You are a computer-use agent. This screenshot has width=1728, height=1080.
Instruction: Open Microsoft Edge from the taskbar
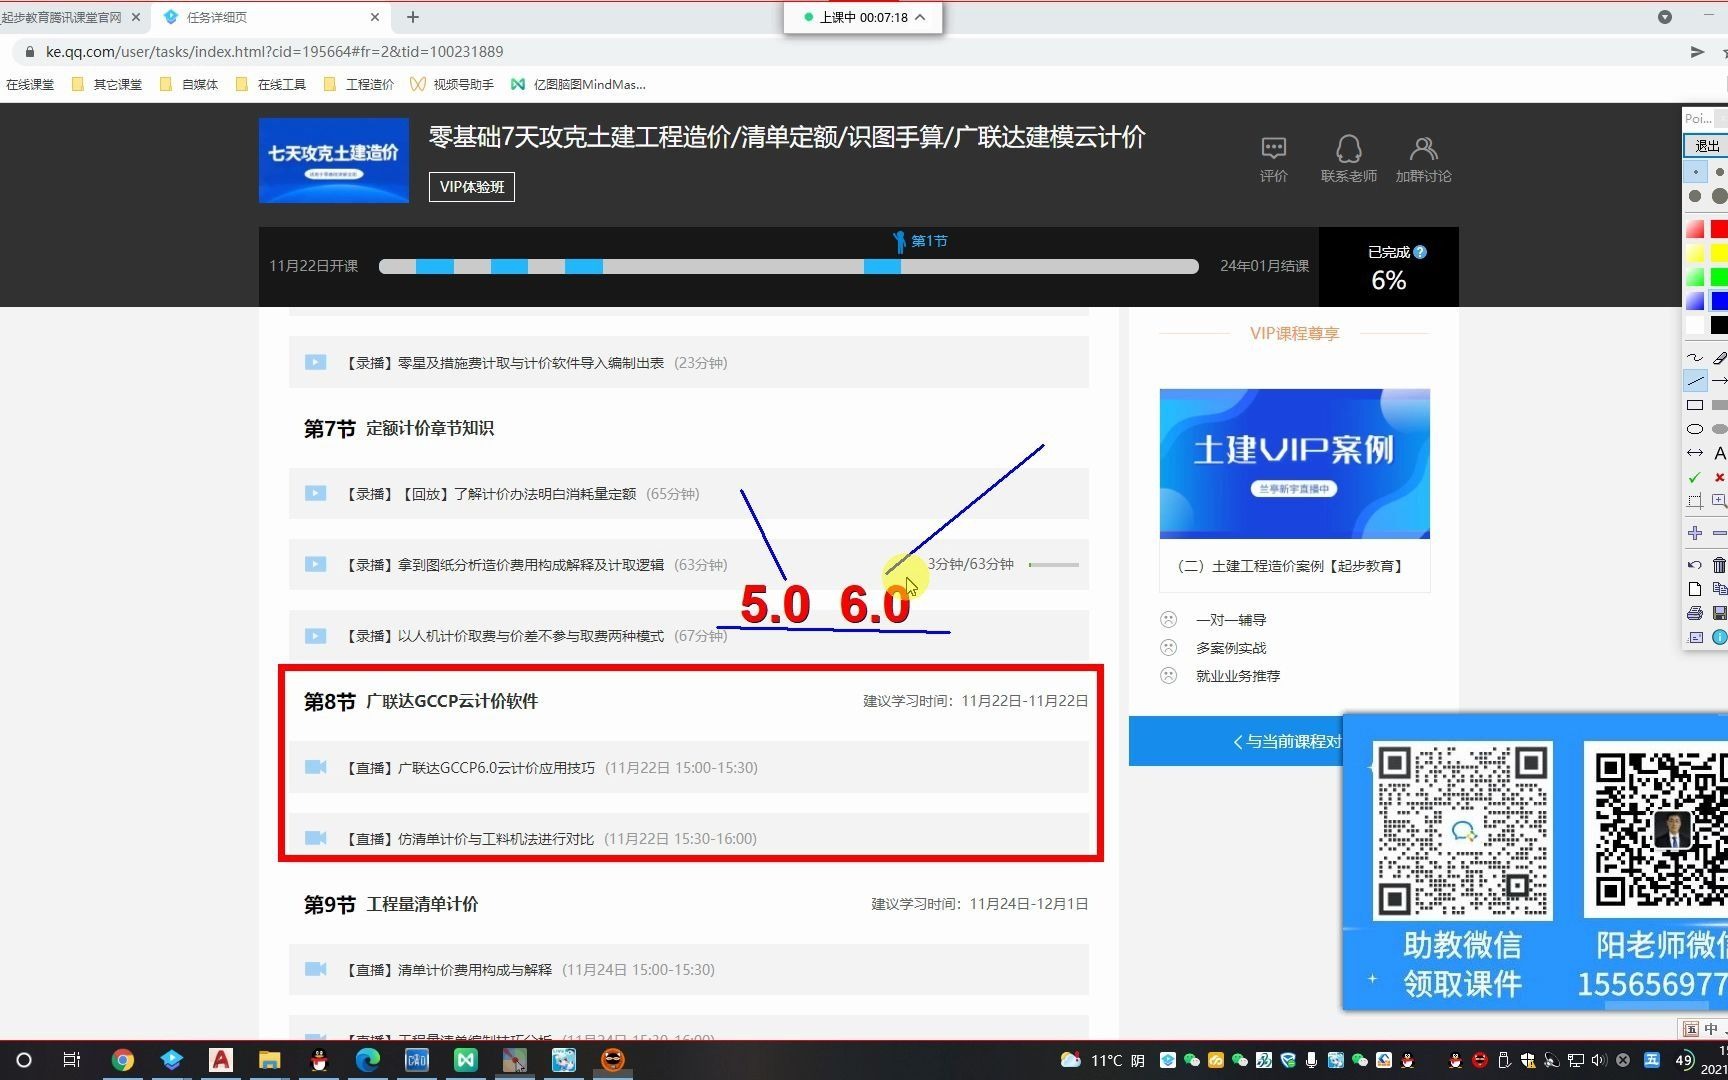pyautogui.click(x=368, y=1060)
